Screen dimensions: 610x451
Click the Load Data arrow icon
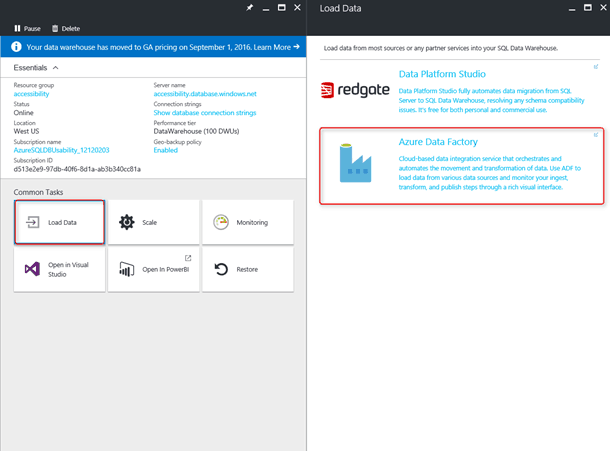(33, 222)
